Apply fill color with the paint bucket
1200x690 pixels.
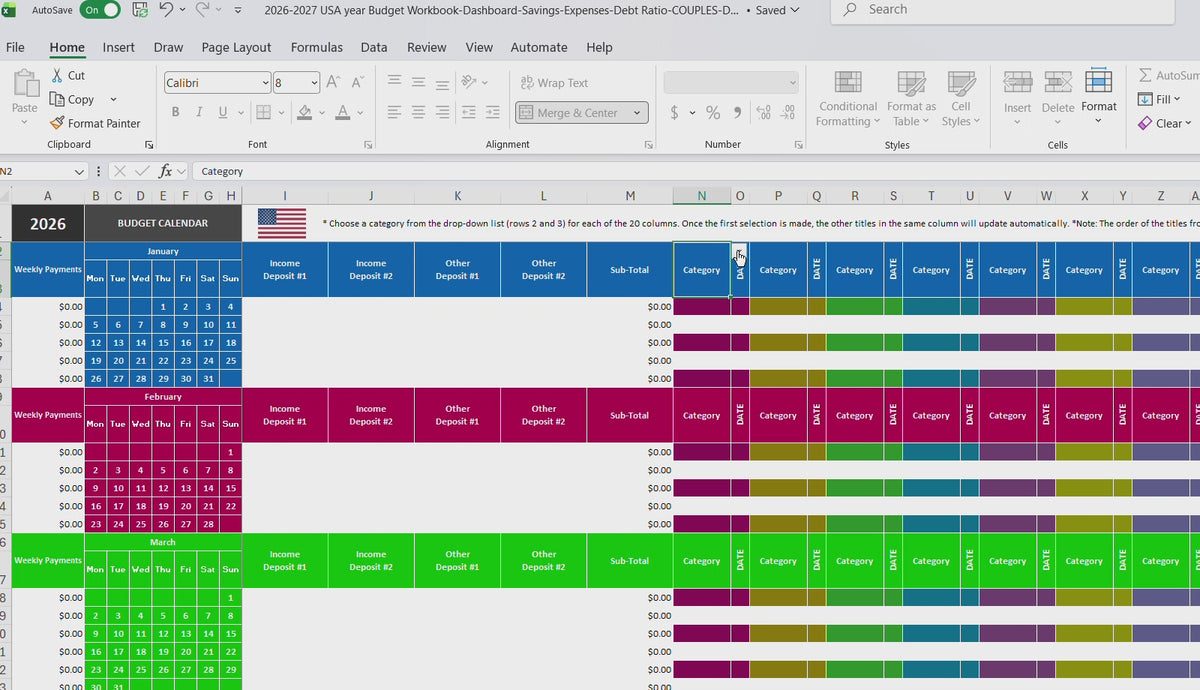point(306,112)
